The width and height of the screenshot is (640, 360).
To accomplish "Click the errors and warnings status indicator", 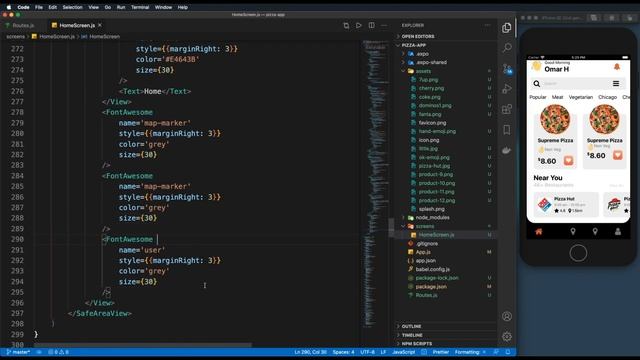I will (x=58, y=352).
